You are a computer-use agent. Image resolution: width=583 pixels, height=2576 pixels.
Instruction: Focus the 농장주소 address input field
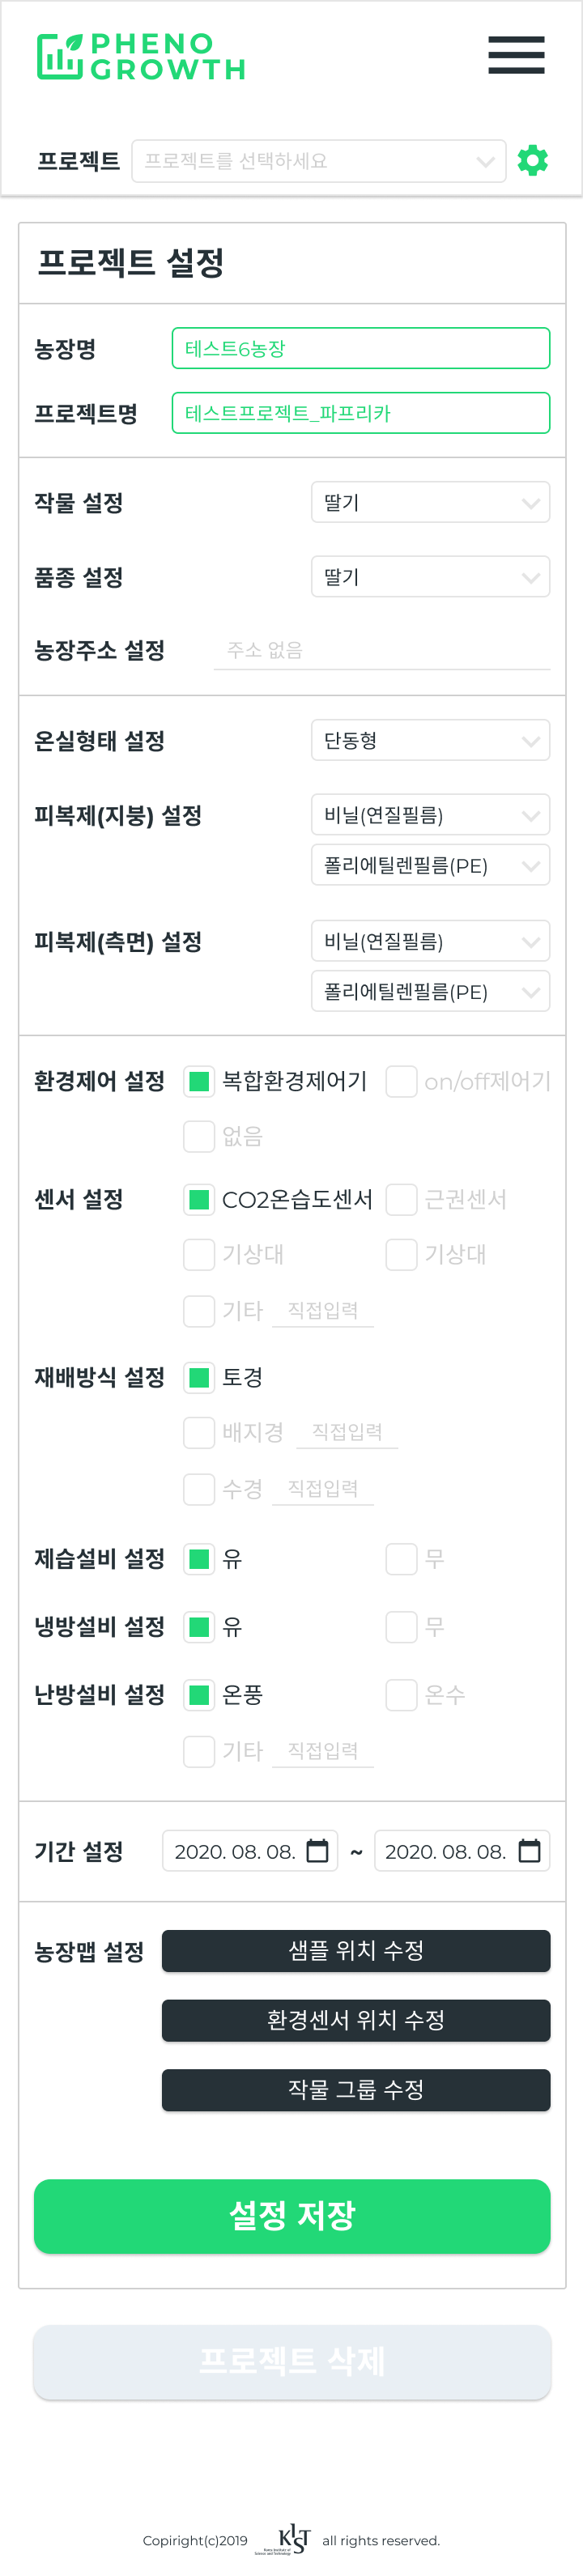pyautogui.click(x=381, y=650)
